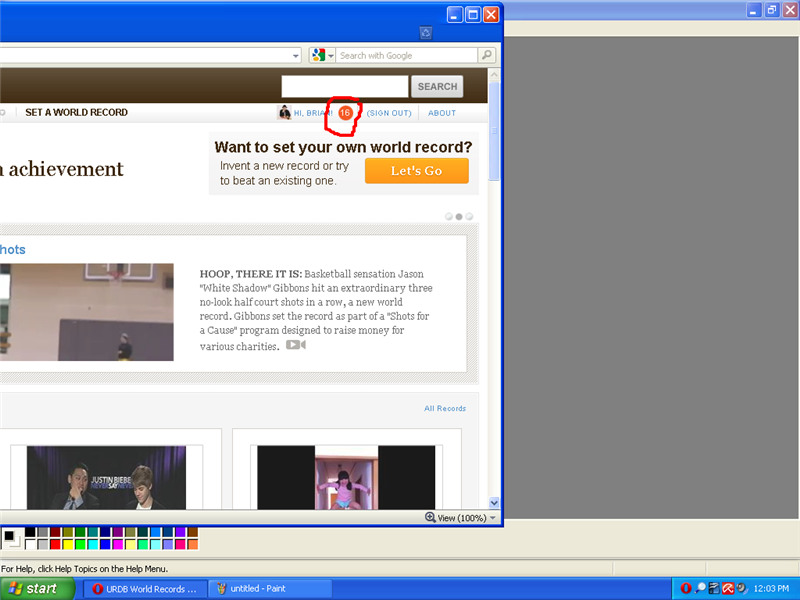Viewport: 800px width, 600px height.
Task: Click the 12:03 PM clock
Action: (x=771, y=589)
